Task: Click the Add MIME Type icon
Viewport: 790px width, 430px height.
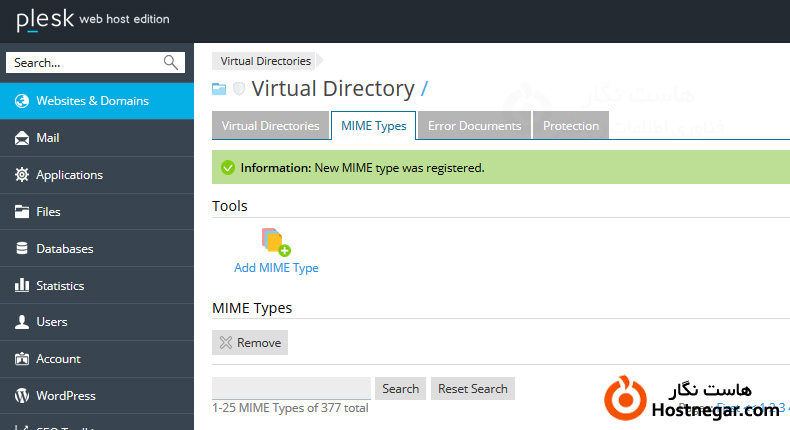Action: click(275, 243)
